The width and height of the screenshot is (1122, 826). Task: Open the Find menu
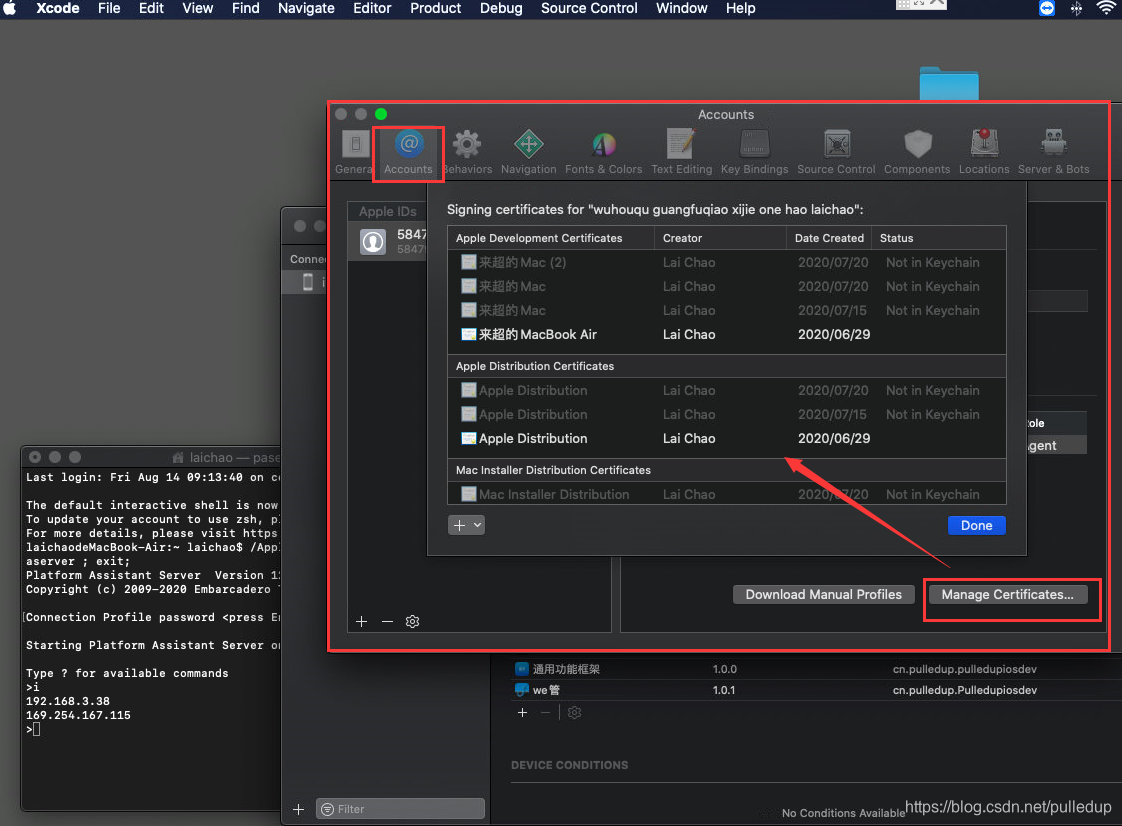coord(245,9)
